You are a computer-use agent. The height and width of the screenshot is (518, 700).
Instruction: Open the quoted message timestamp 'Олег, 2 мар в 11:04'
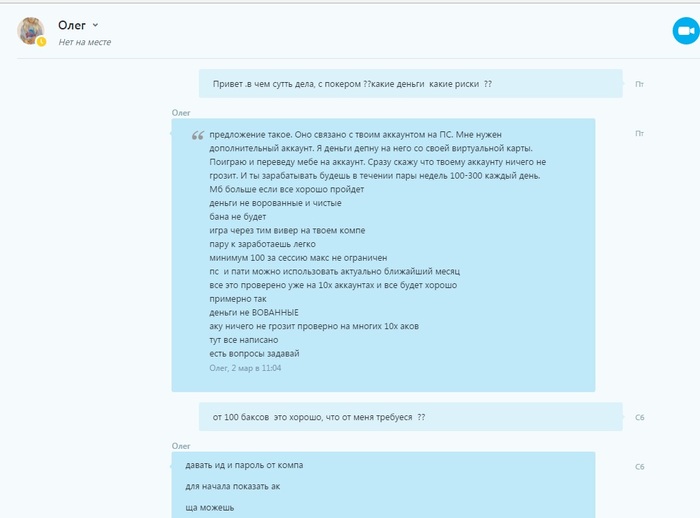(245, 368)
